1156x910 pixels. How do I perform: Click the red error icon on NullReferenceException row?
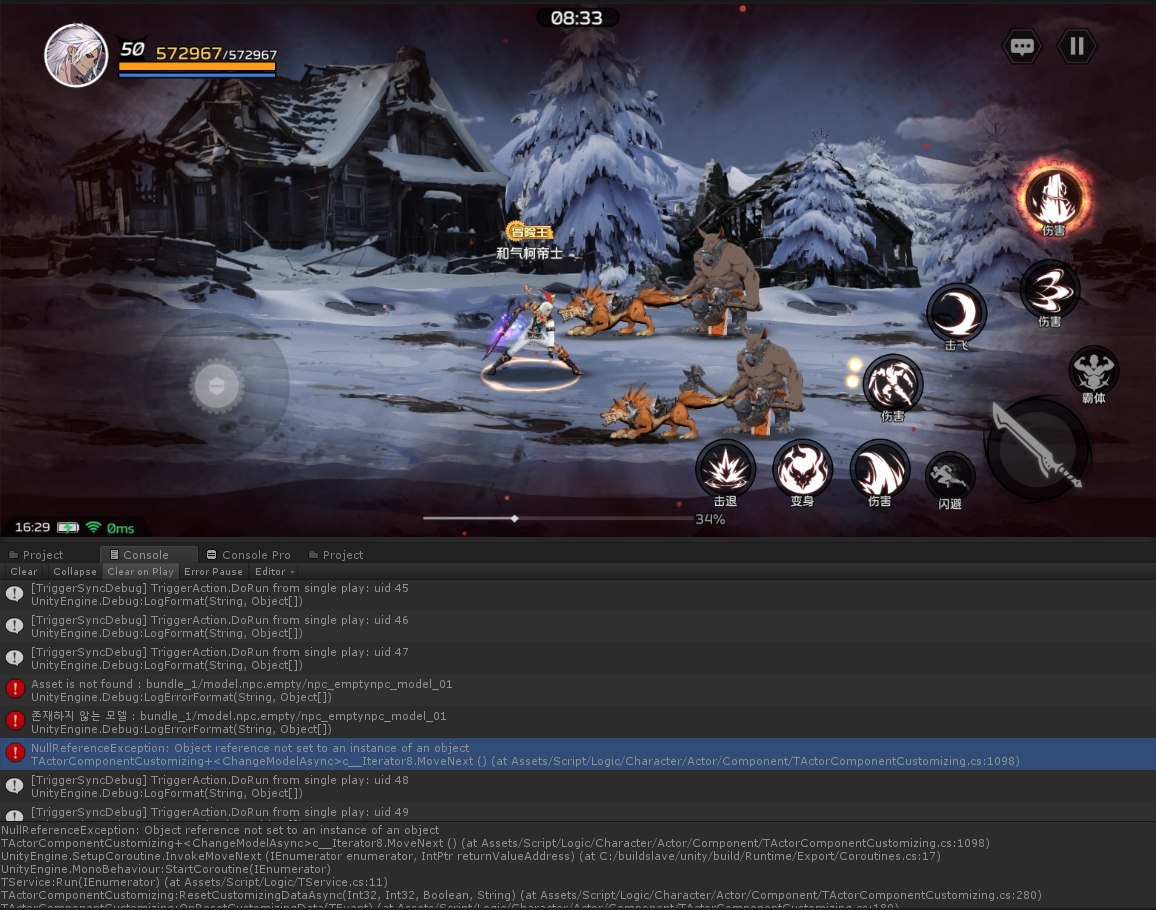click(15, 753)
